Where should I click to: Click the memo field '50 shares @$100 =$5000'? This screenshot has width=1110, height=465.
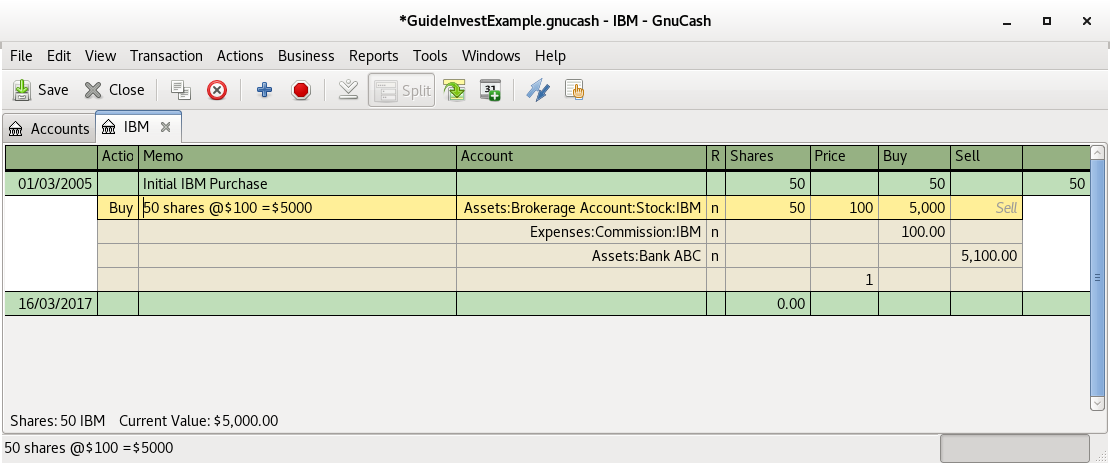click(x=297, y=208)
